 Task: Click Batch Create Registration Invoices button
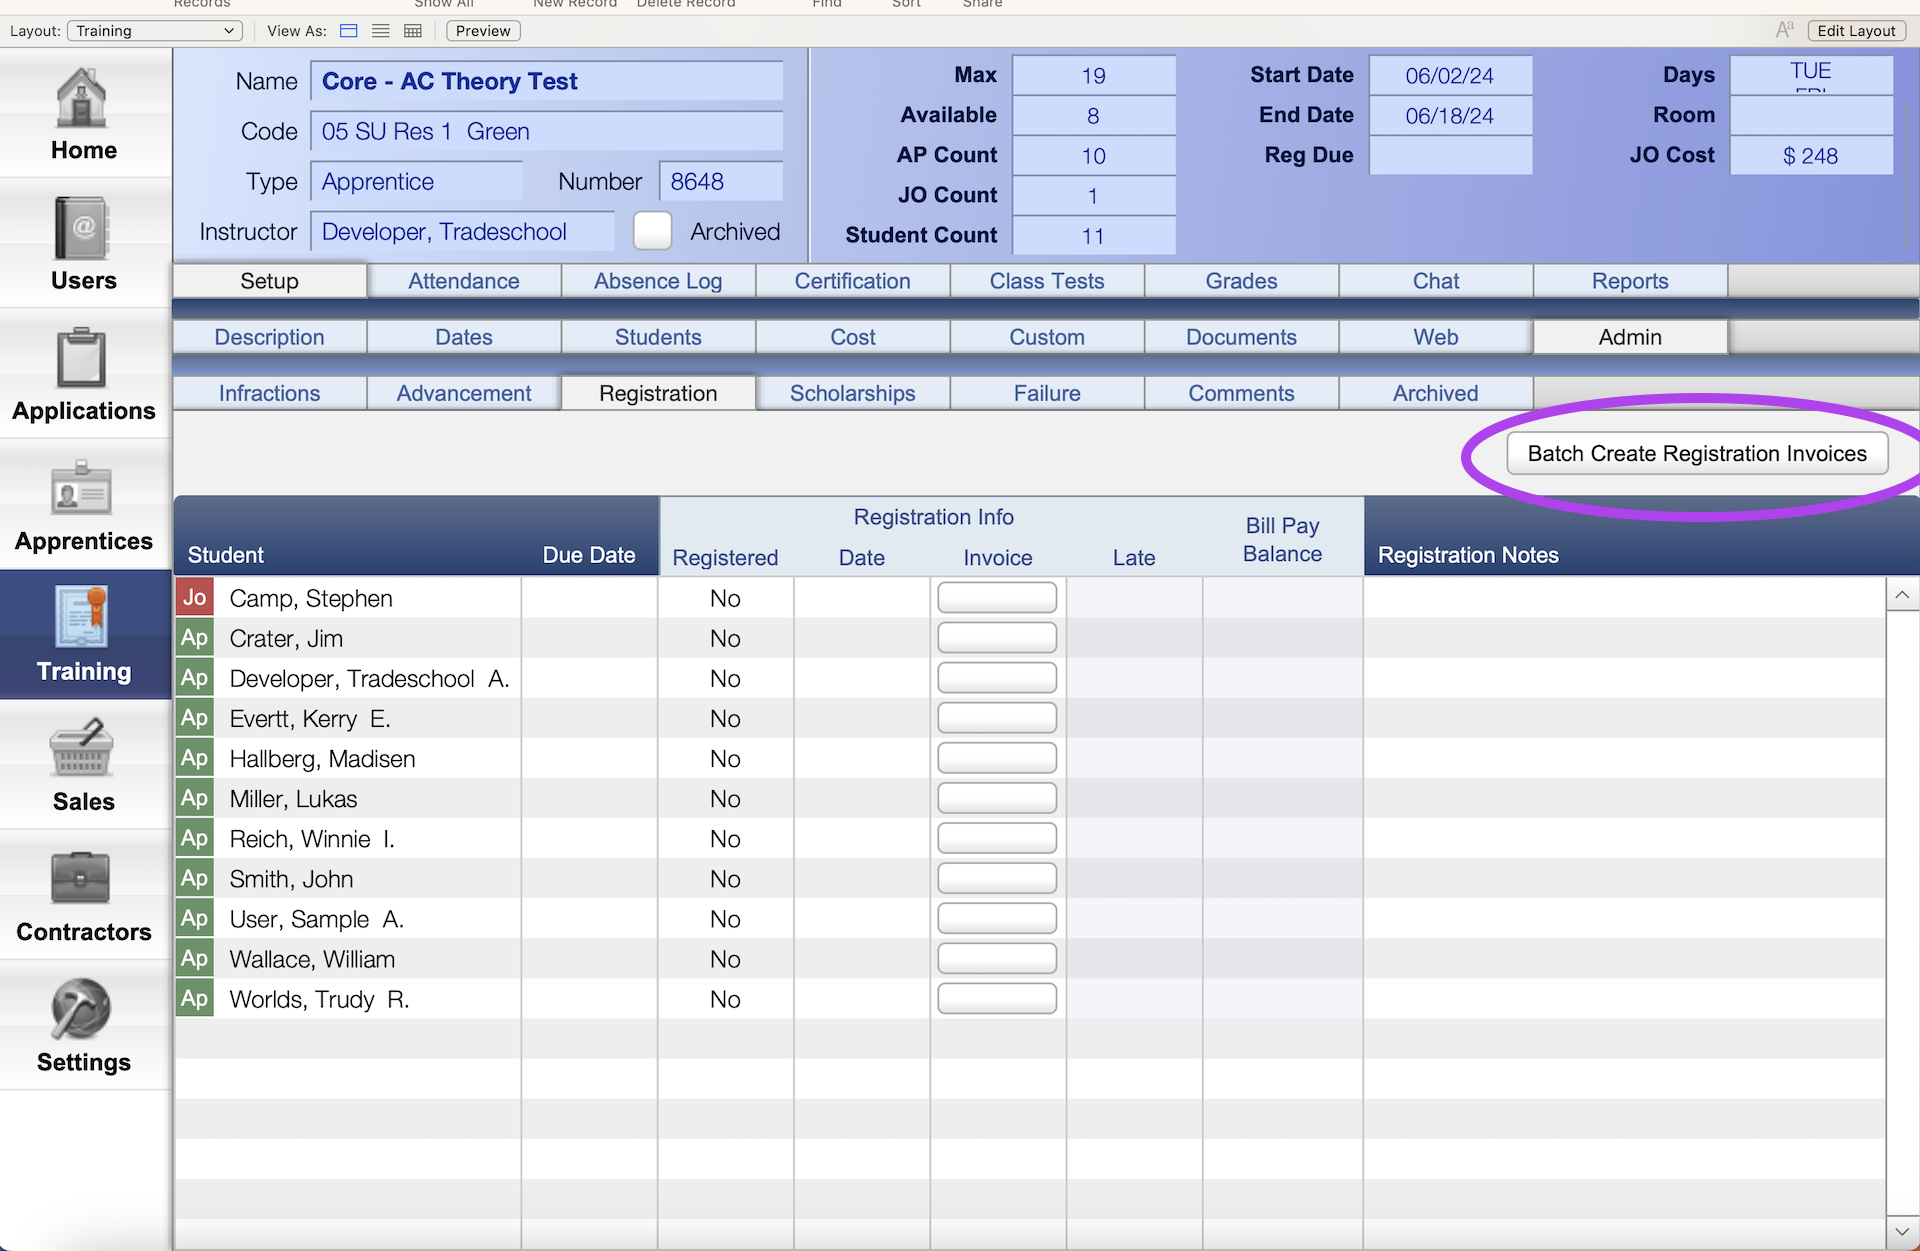tap(1696, 451)
